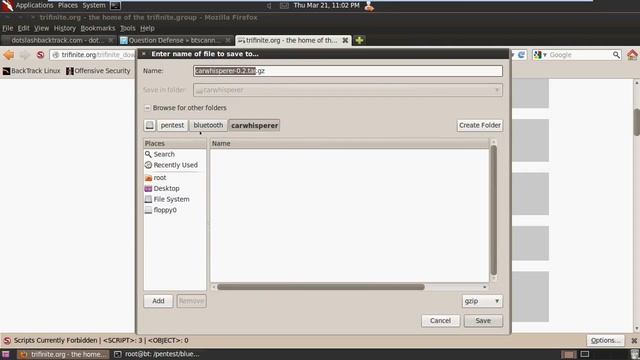Image resolution: width=640 pixels, height=360 pixels.
Task: Open the Firefox Edit menu
Action: pyautogui.click(x=23, y=28)
